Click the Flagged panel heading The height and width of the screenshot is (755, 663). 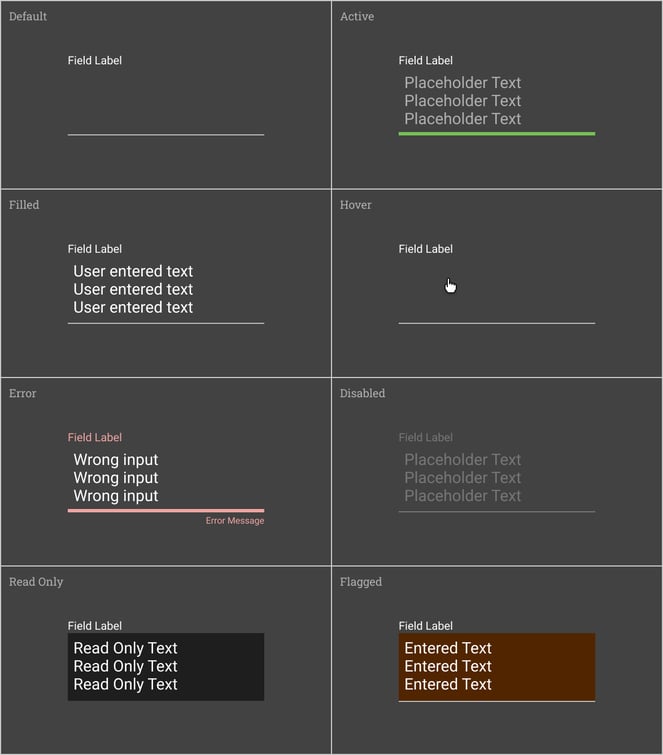pyautogui.click(x=361, y=582)
